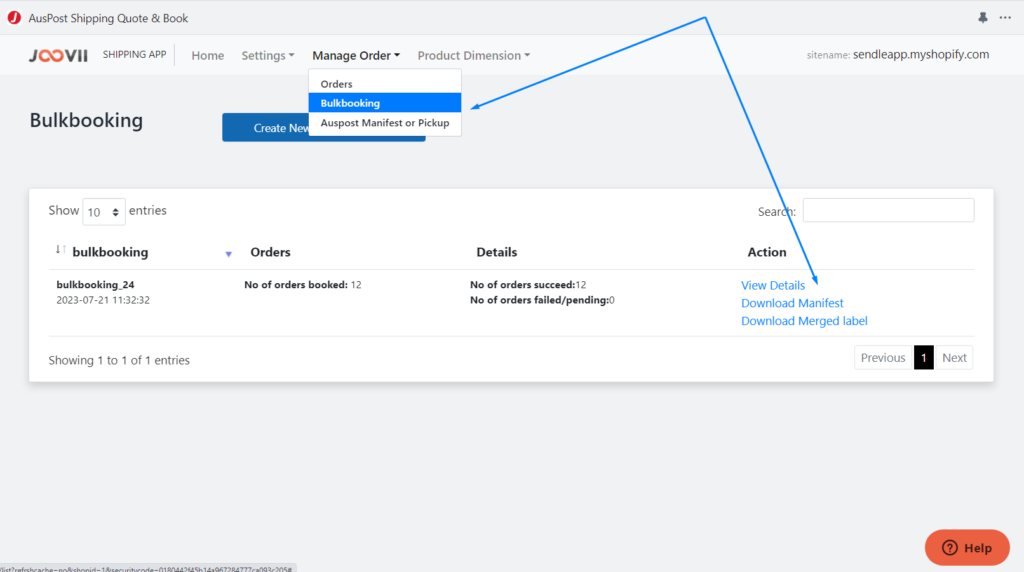Click the No of orders booked text
The height and width of the screenshot is (572, 1024).
[x=302, y=285]
